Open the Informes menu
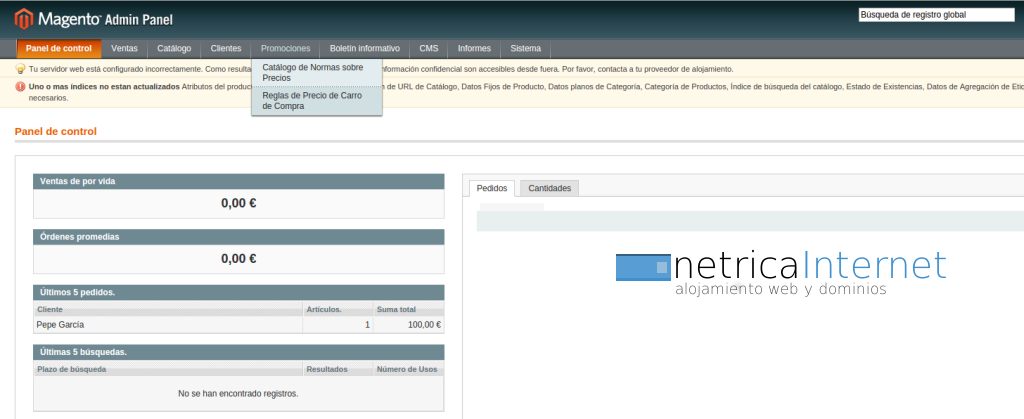The image size is (1024, 419). (474, 48)
